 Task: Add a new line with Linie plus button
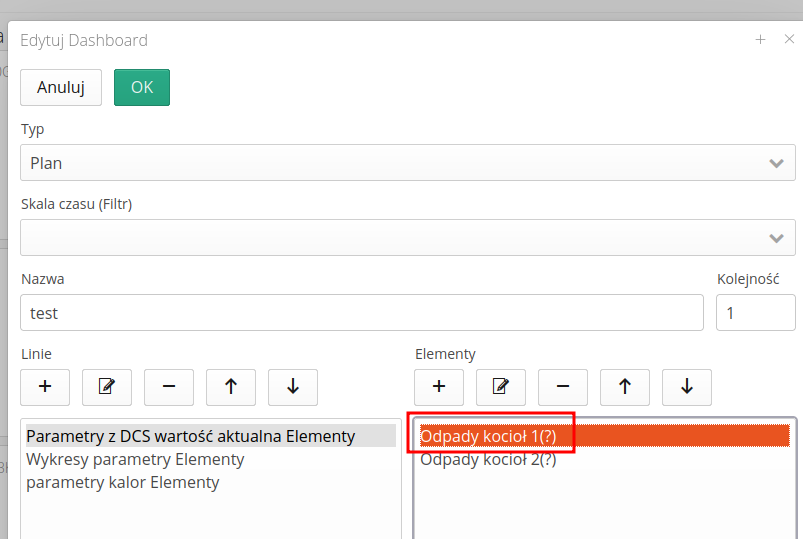[x=45, y=386]
